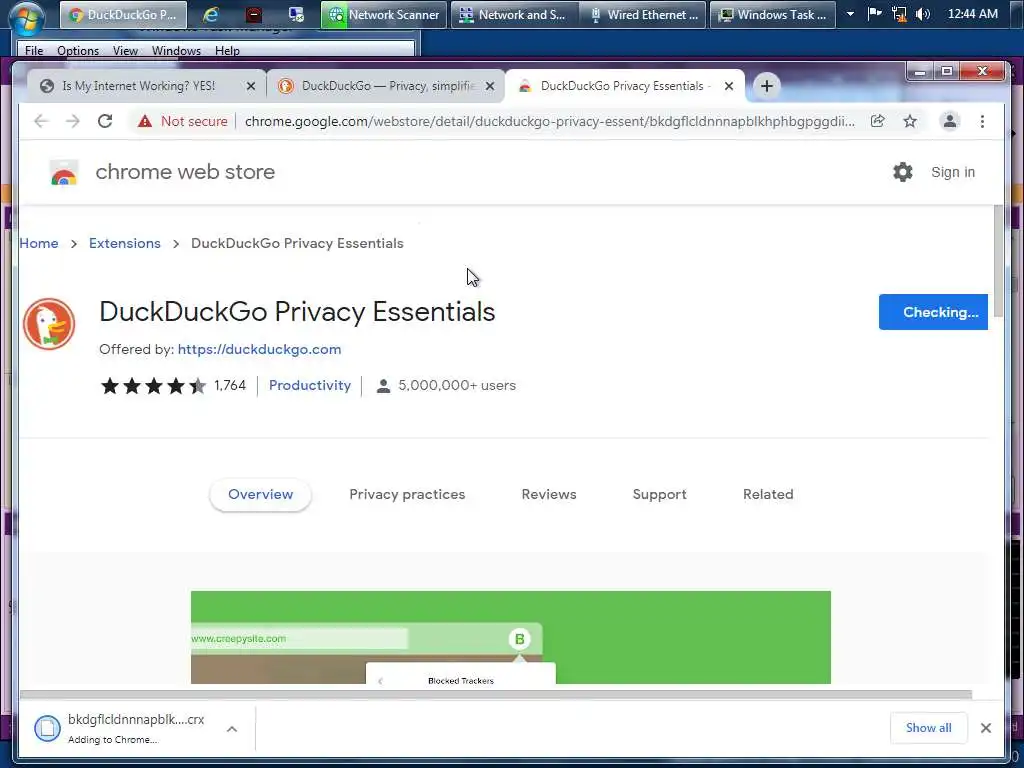
Task: Show hidden system tray icons
Action: 850,14
